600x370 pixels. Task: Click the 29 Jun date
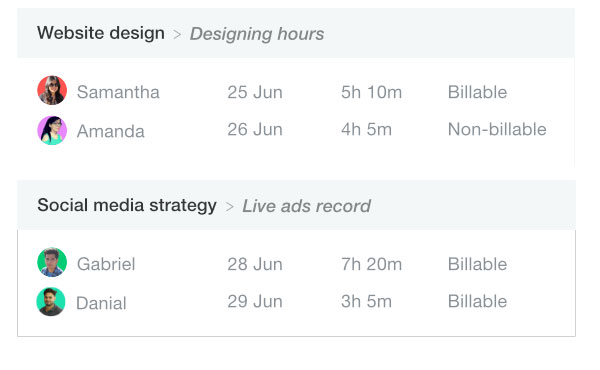coord(255,302)
